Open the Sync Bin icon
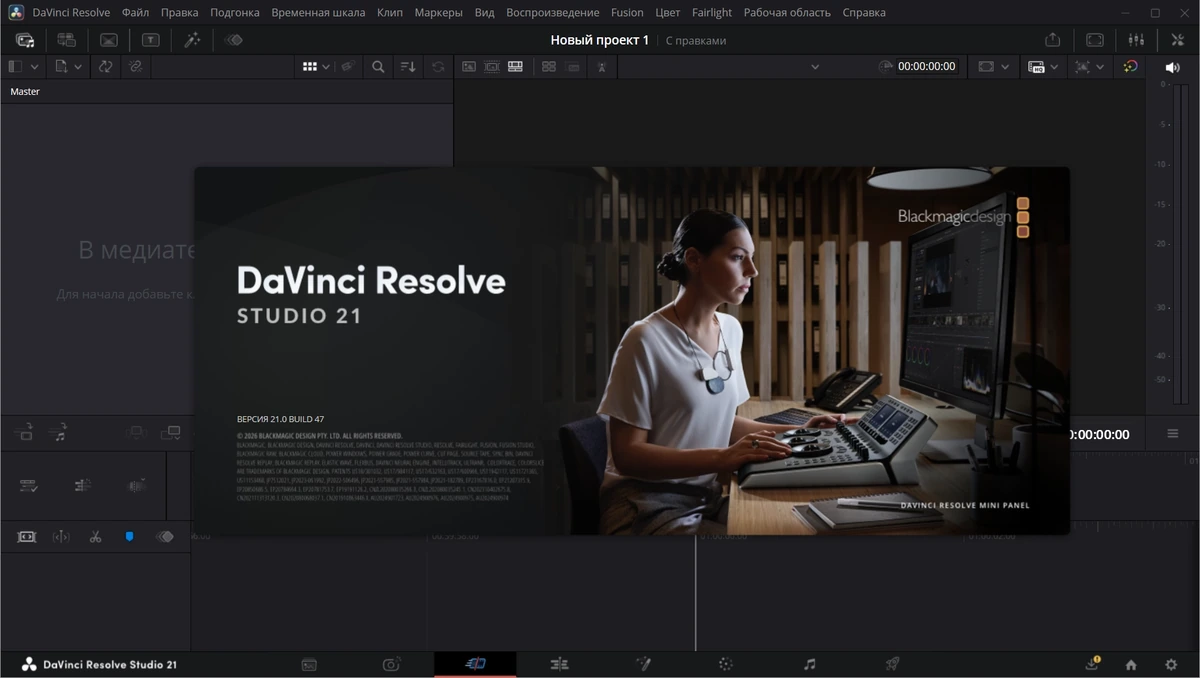Viewport: 1200px width, 678px height. [66, 40]
